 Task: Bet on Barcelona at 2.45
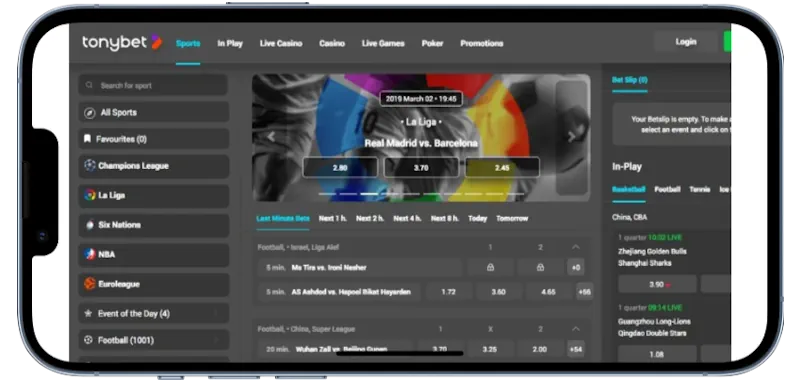click(x=502, y=167)
